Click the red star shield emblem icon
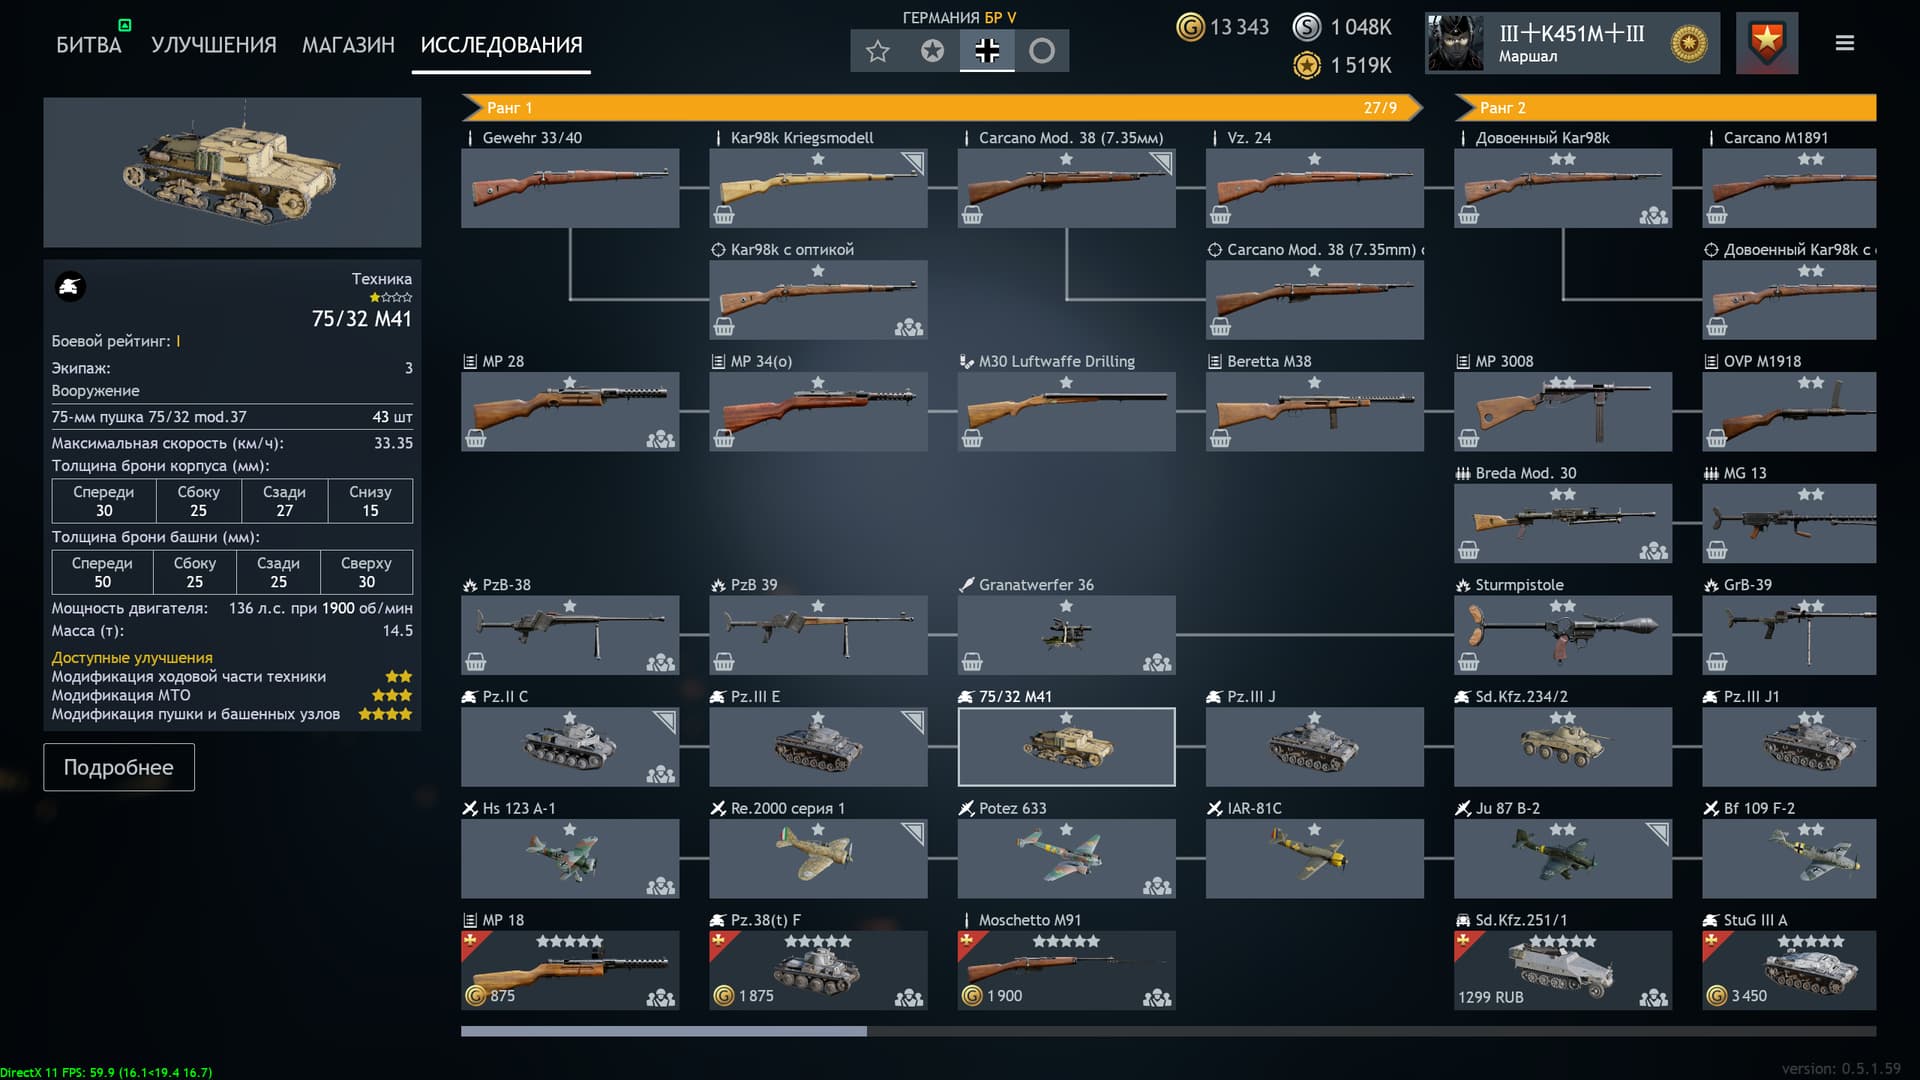 (1767, 43)
